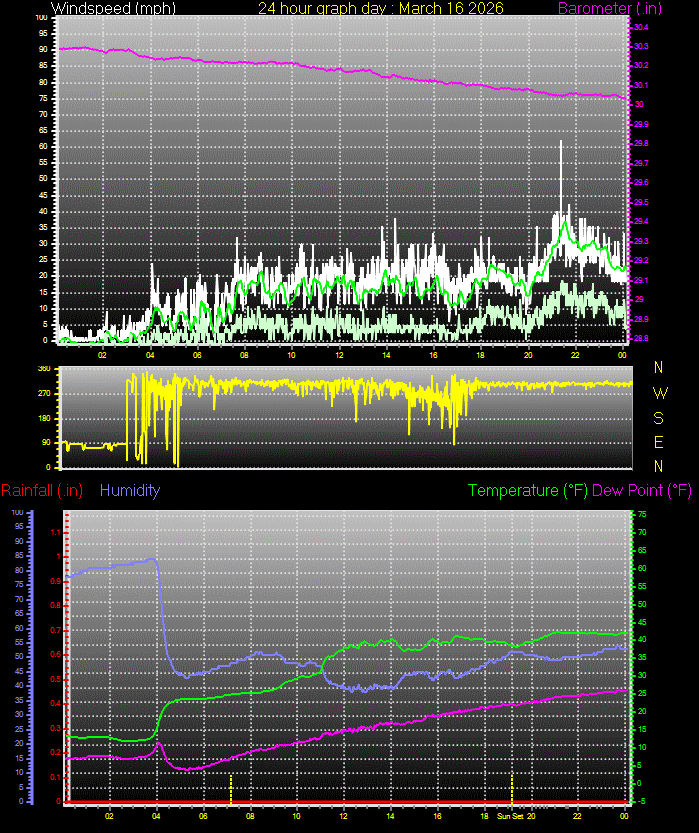Click wind direction axis value "180"

[45, 418]
